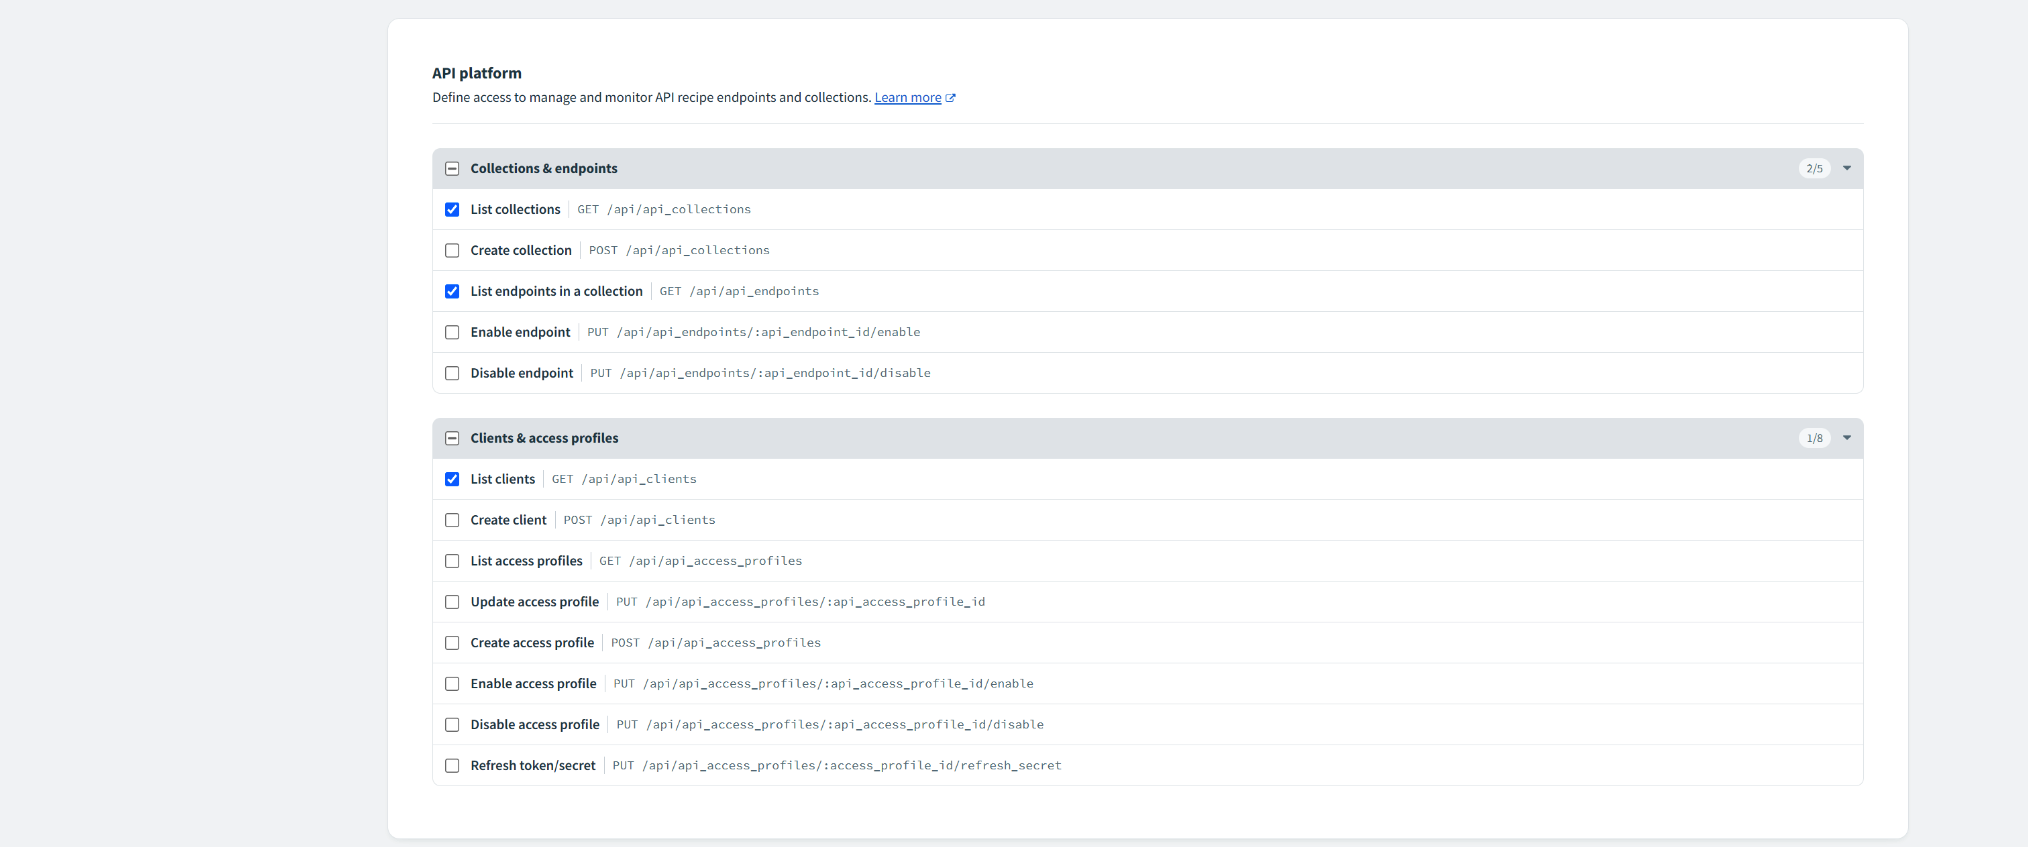Enable the Create collection permission

pyautogui.click(x=452, y=251)
